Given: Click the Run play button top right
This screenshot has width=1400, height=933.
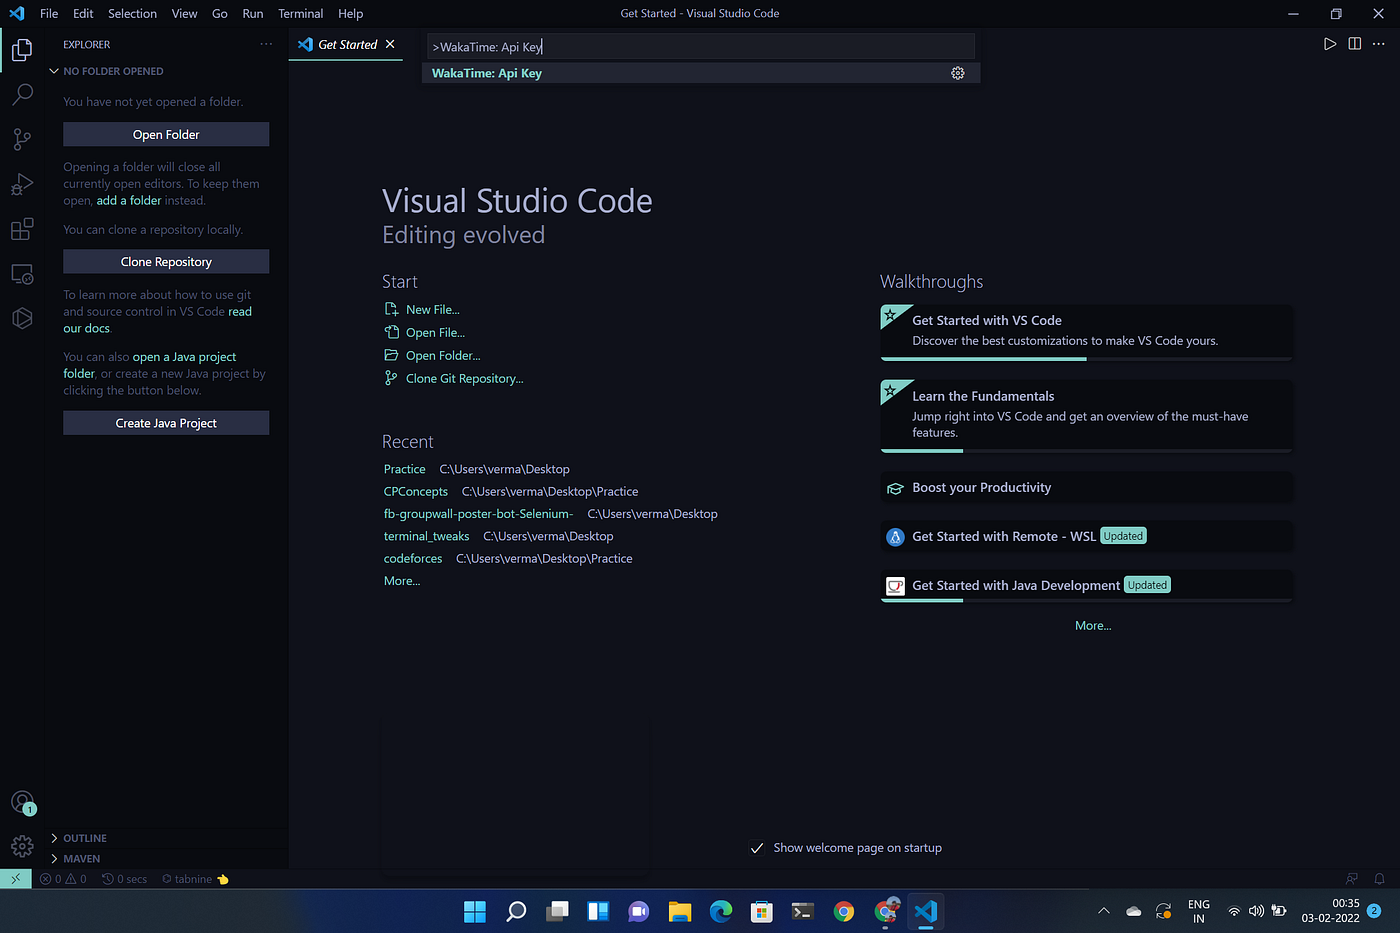Looking at the screenshot, I should click(x=1330, y=44).
